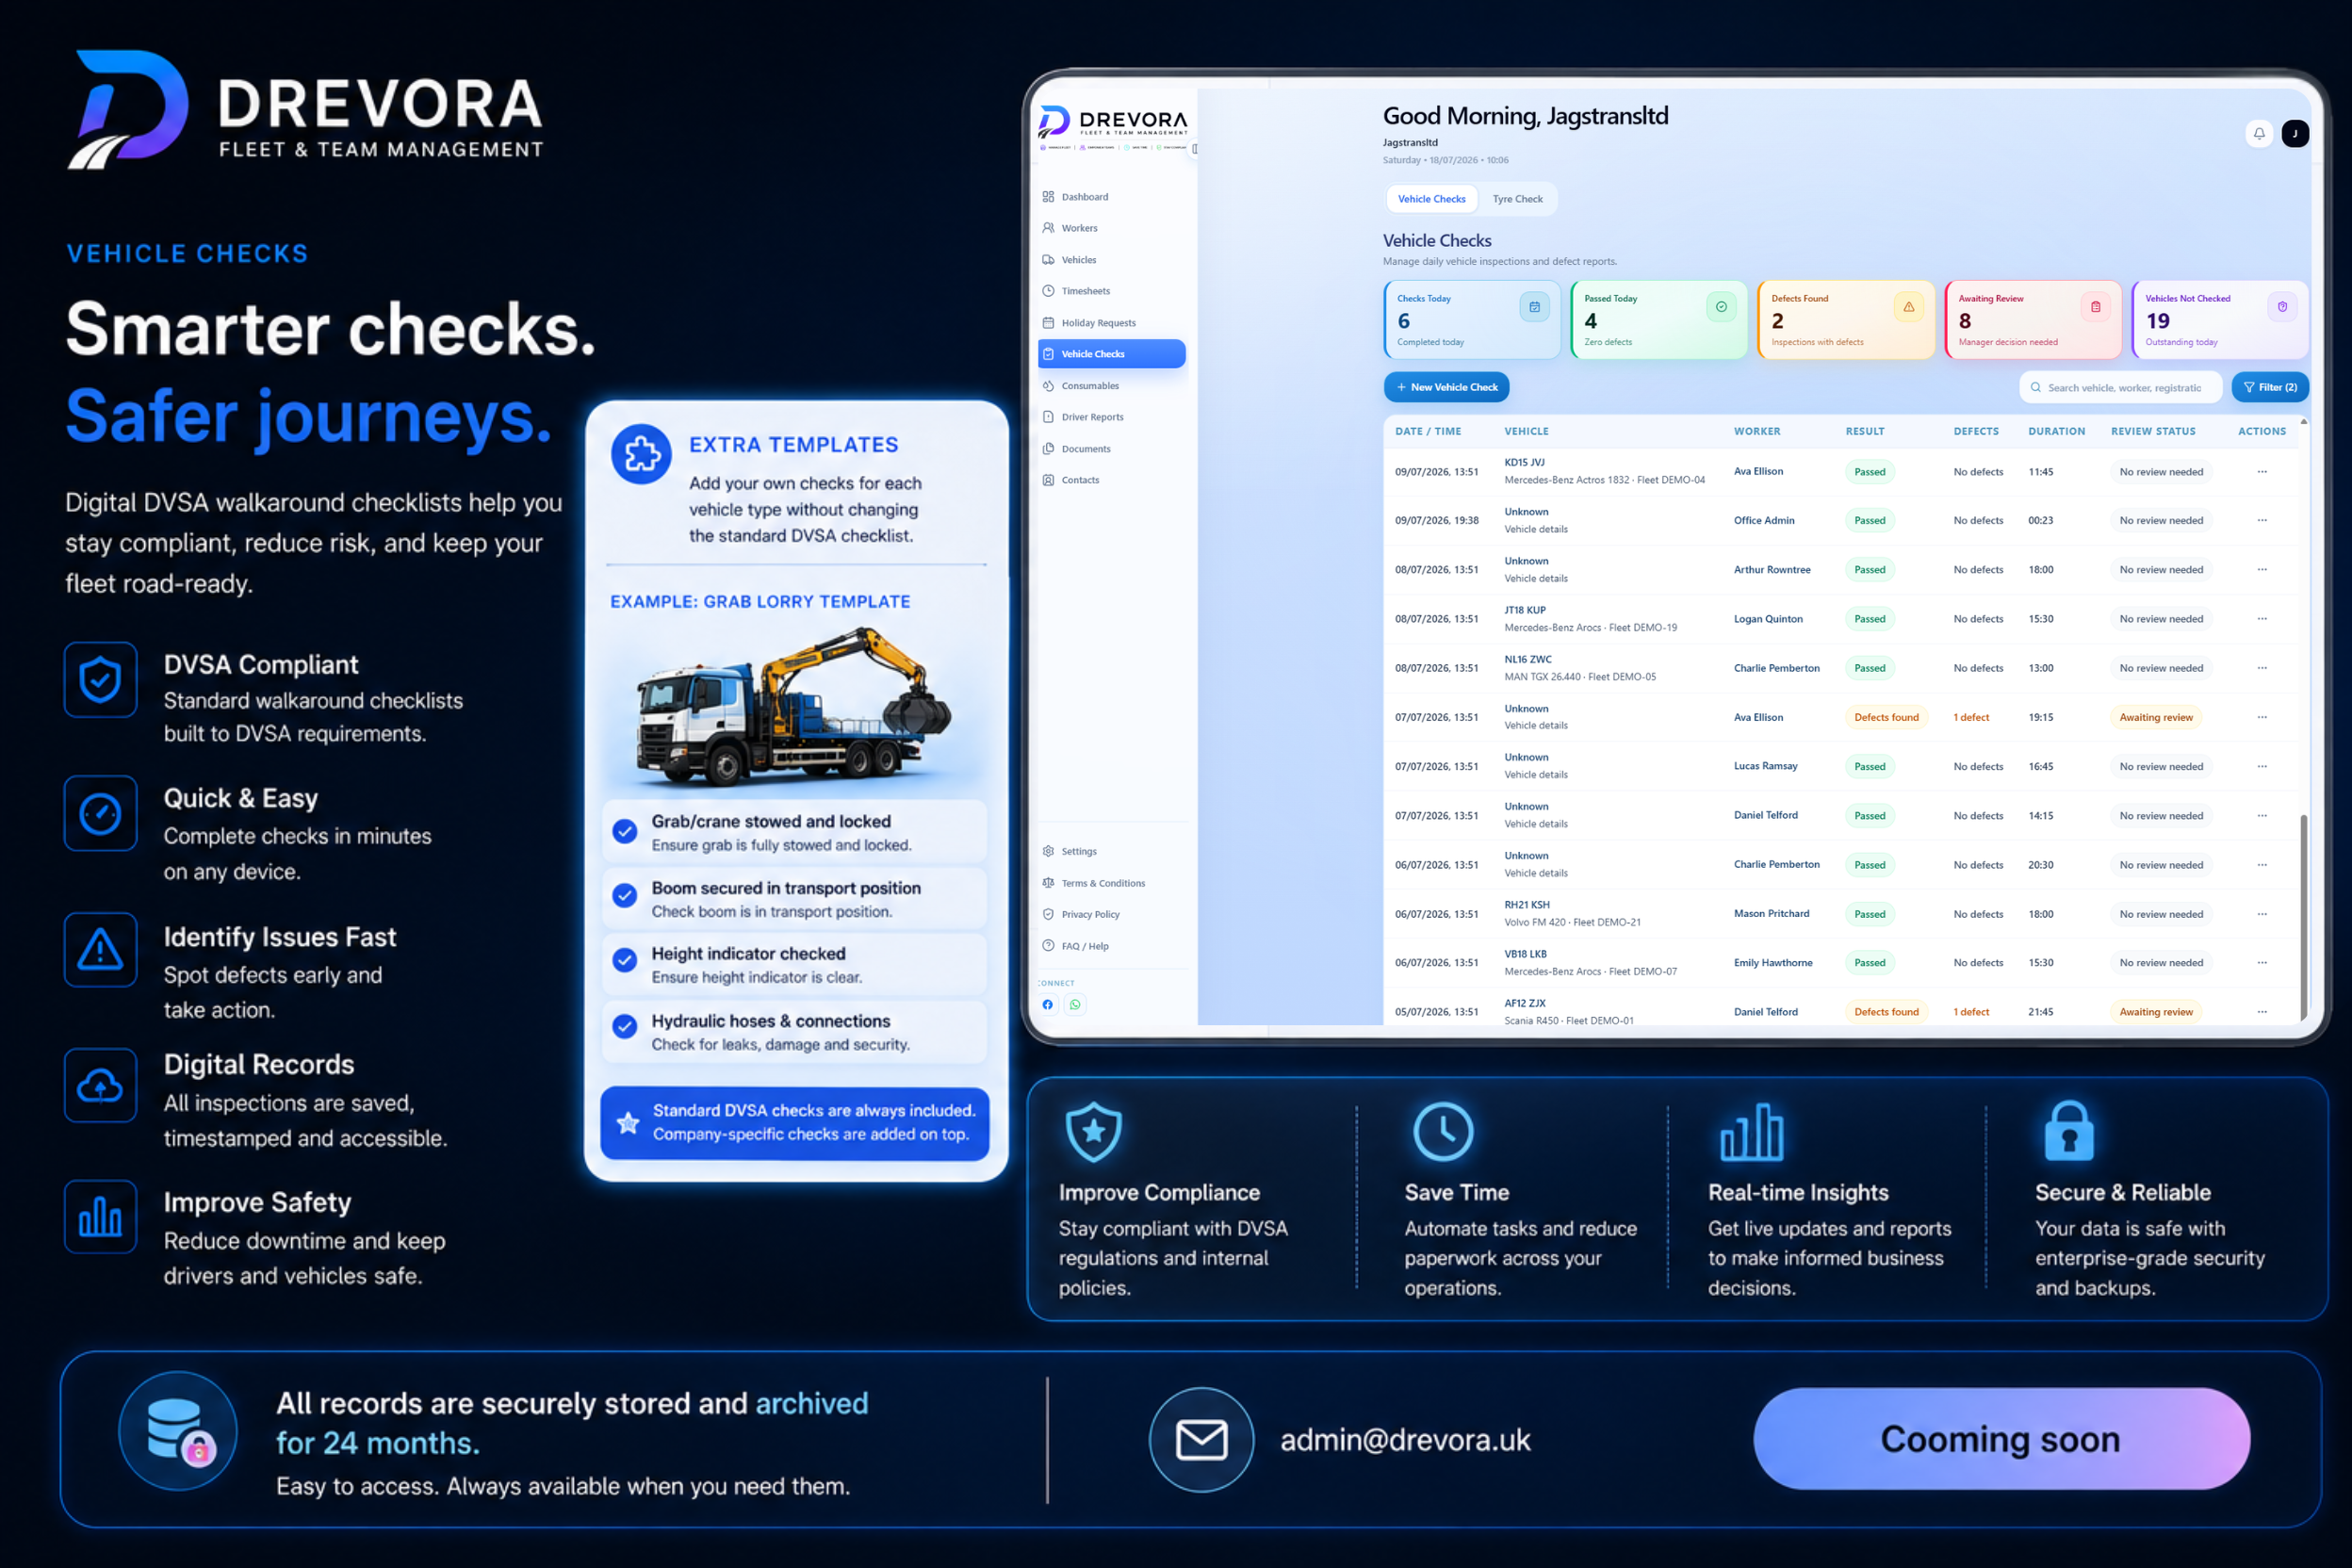This screenshot has height=1568, width=2352.
Task: Click the Secure & Reliable padlock icon
Action: click(2069, 1131)
